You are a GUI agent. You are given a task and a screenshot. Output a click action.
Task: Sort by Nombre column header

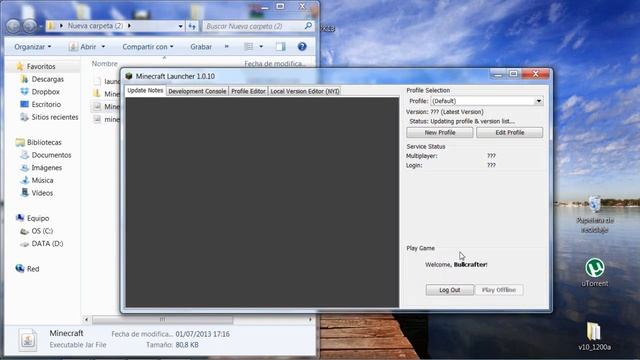coord(104,64)
